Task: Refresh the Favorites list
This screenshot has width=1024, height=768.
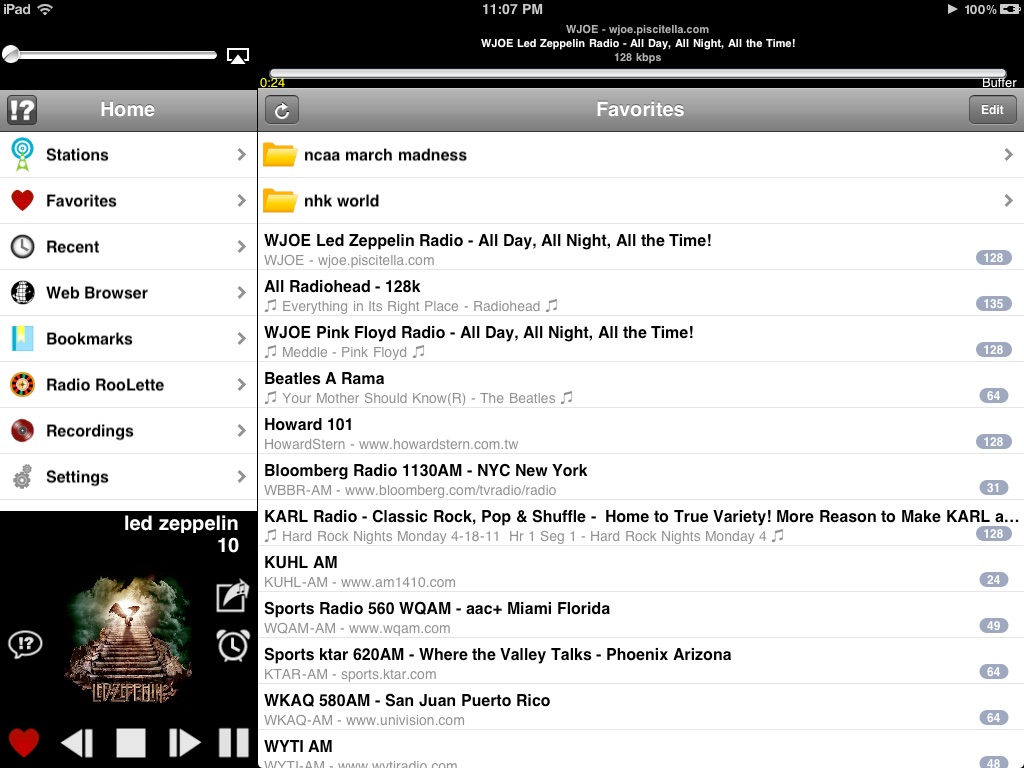Action: [x=281, y=110]
